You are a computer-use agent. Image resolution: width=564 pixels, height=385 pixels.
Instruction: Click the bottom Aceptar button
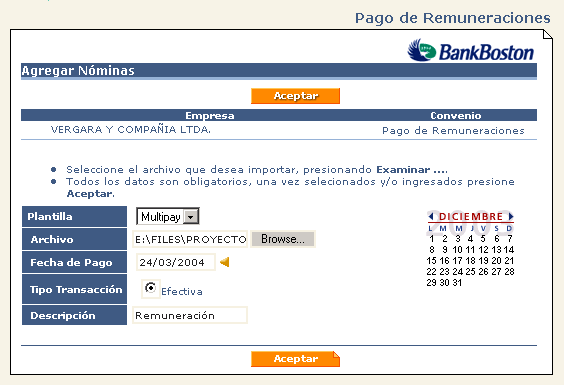click(295, 359)
